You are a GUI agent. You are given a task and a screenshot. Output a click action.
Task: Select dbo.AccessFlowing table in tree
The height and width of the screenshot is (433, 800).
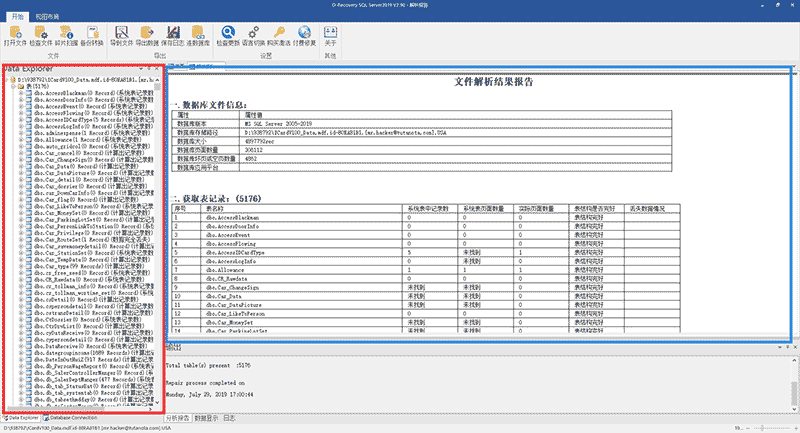93,113
